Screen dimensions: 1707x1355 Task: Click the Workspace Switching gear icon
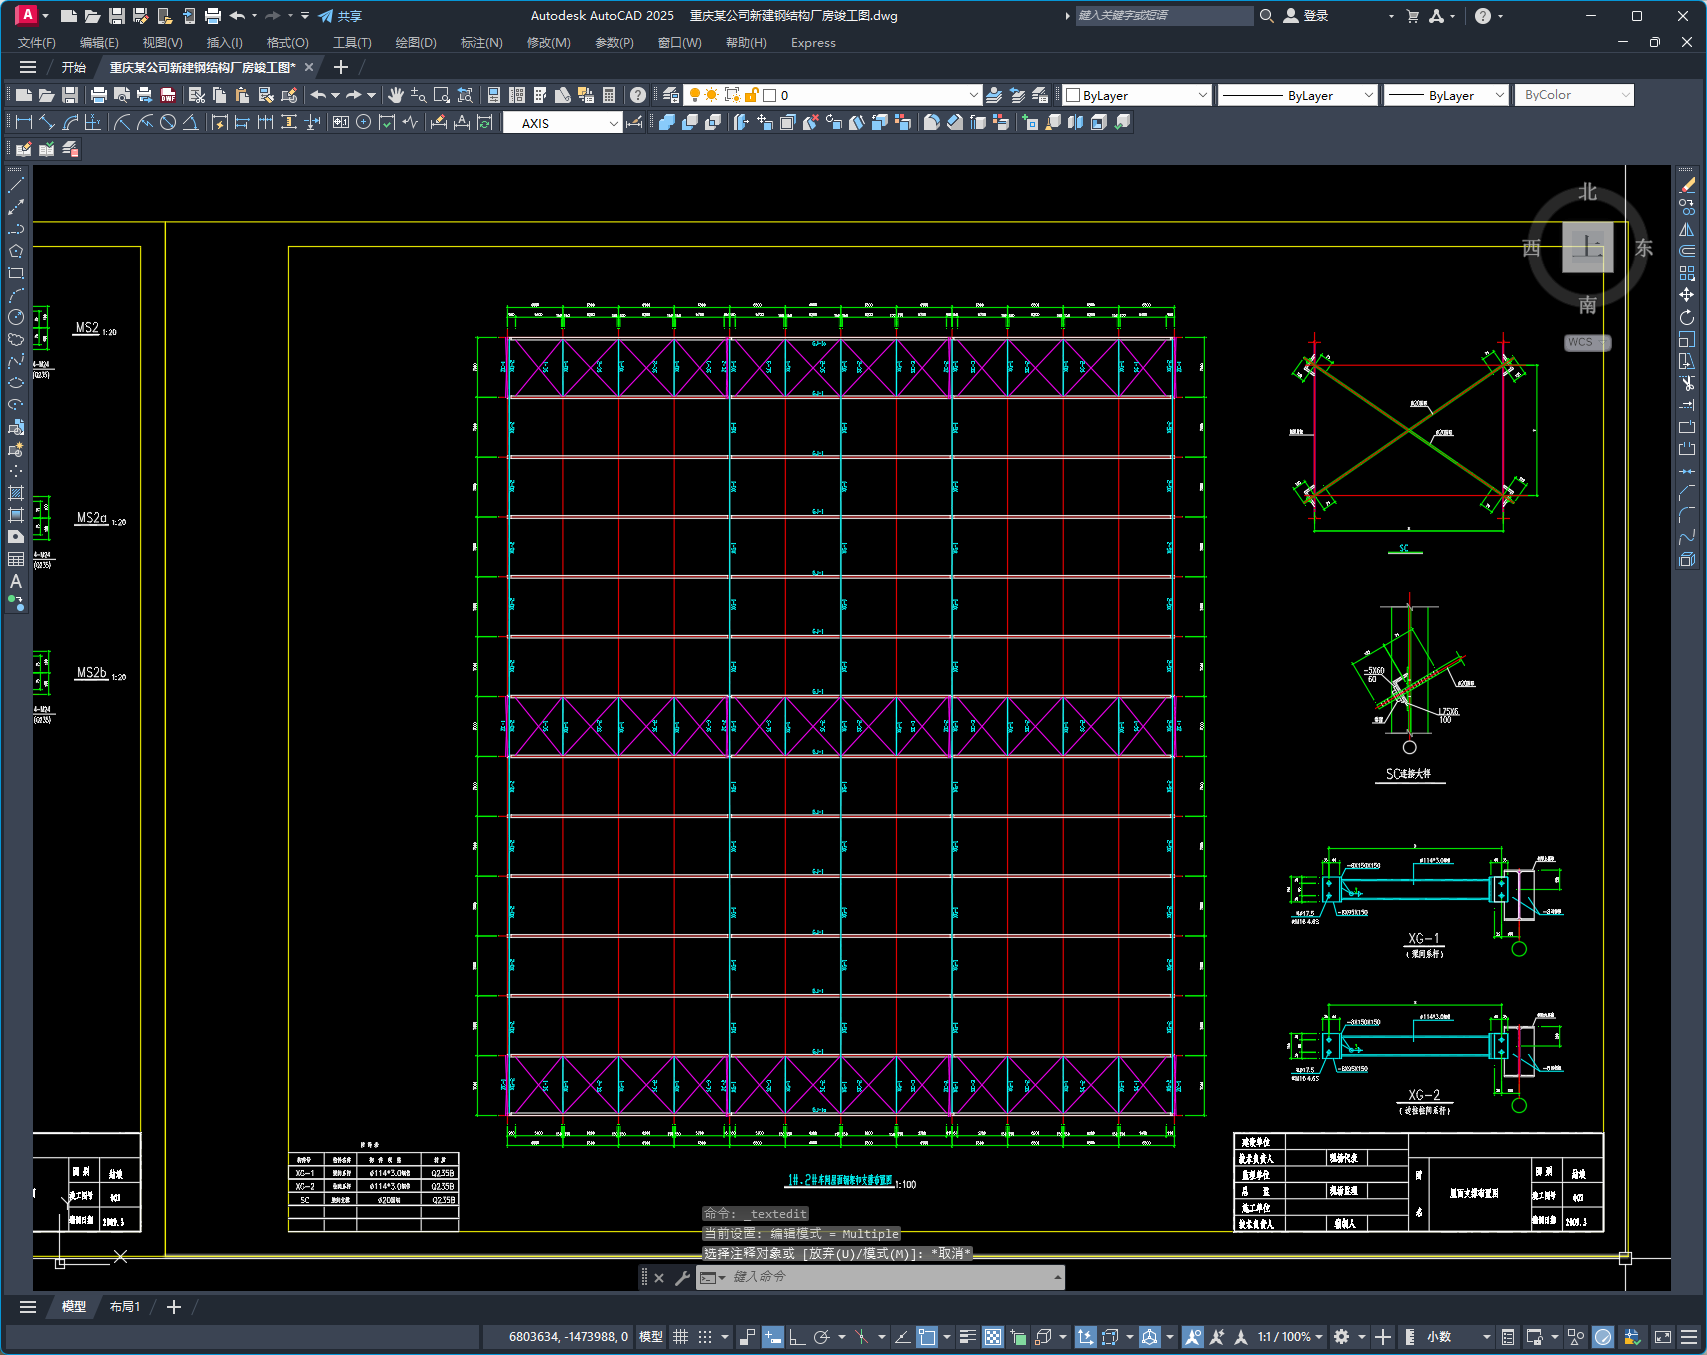(1342, 1337)
